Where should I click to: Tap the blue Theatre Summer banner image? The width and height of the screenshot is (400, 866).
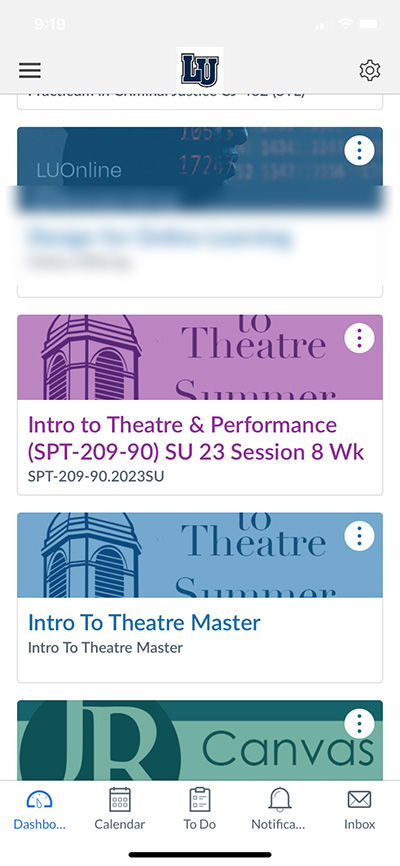point(200,555)
